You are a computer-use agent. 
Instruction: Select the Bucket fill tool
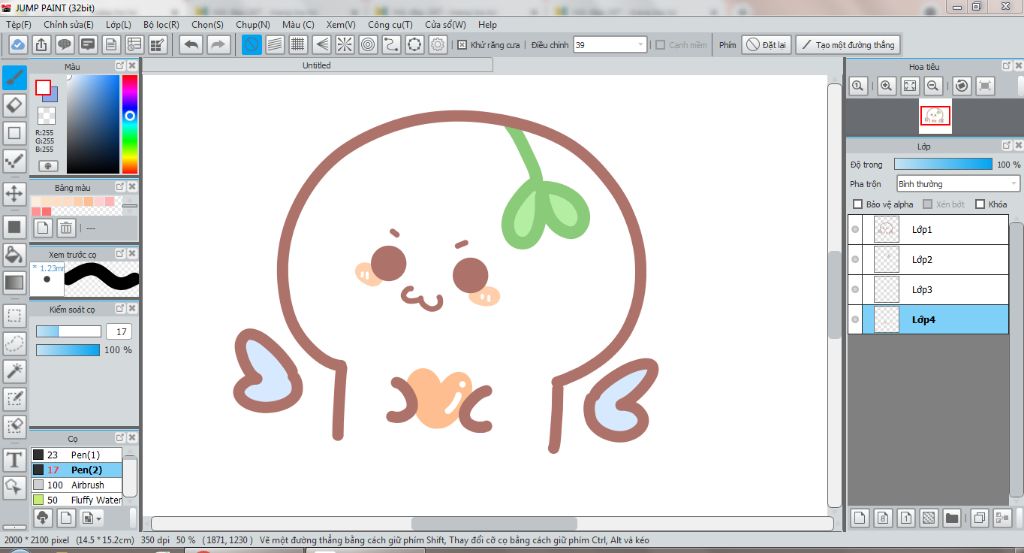pos(14,255)
